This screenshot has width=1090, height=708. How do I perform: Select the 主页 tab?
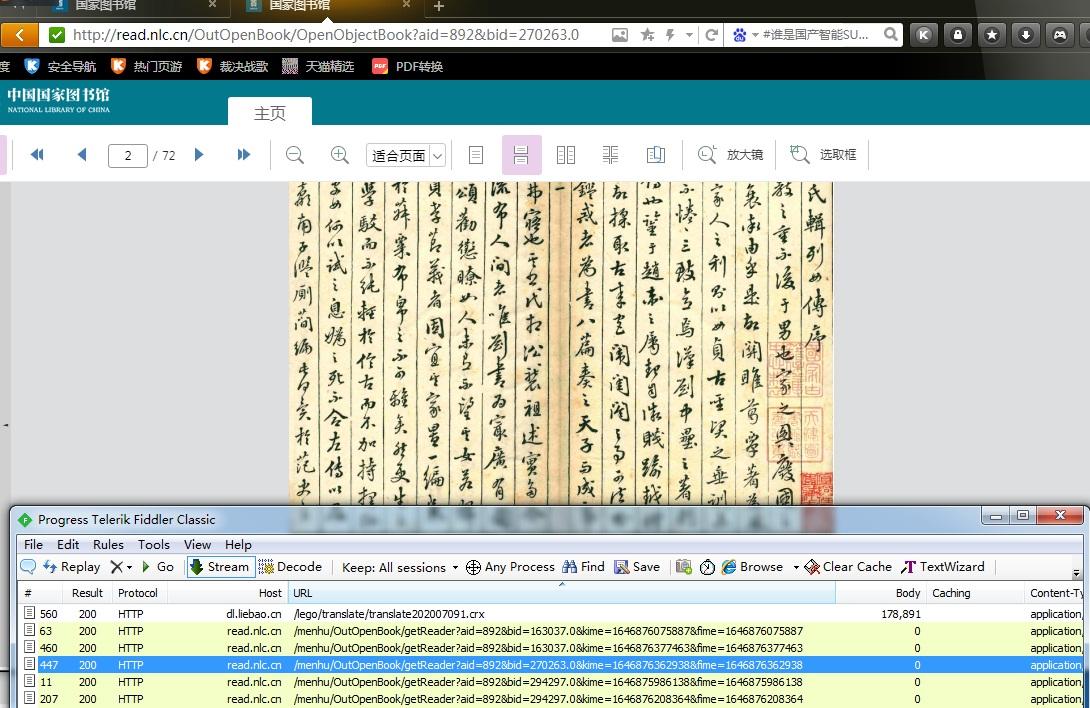point(270,113)
